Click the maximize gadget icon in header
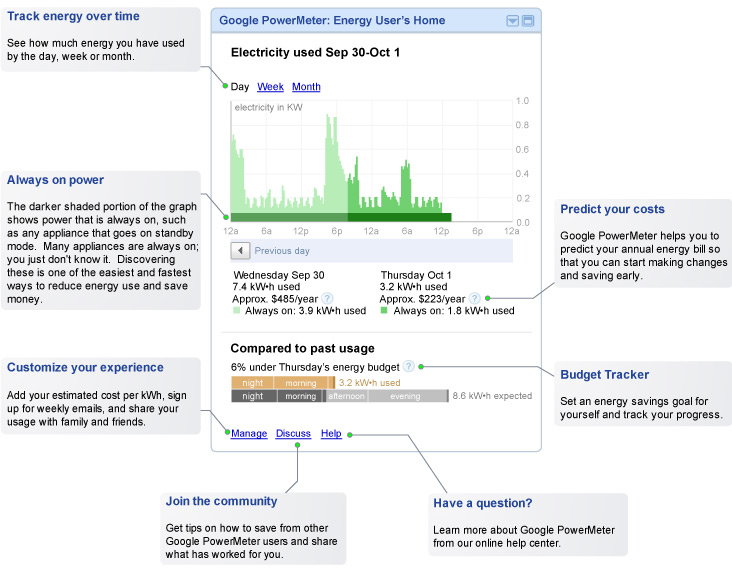The image size is (732, 568). [x=528, y=21]
